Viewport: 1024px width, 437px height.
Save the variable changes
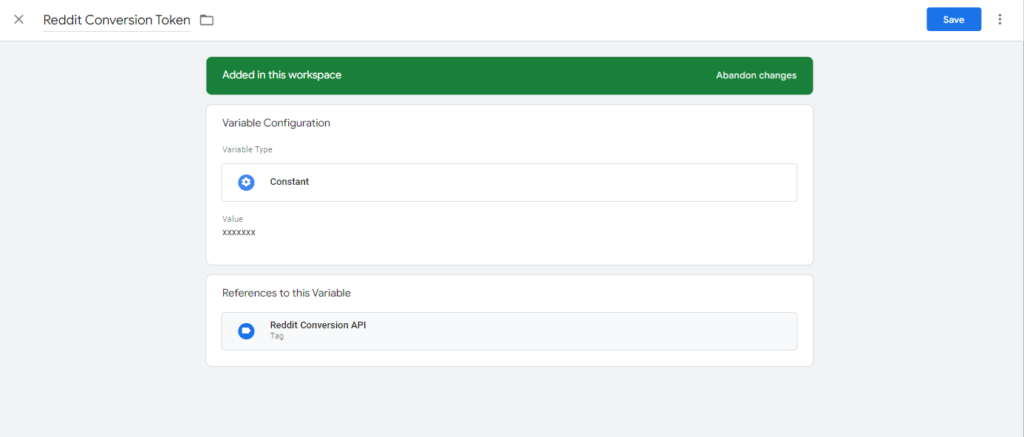coord(953,20)
